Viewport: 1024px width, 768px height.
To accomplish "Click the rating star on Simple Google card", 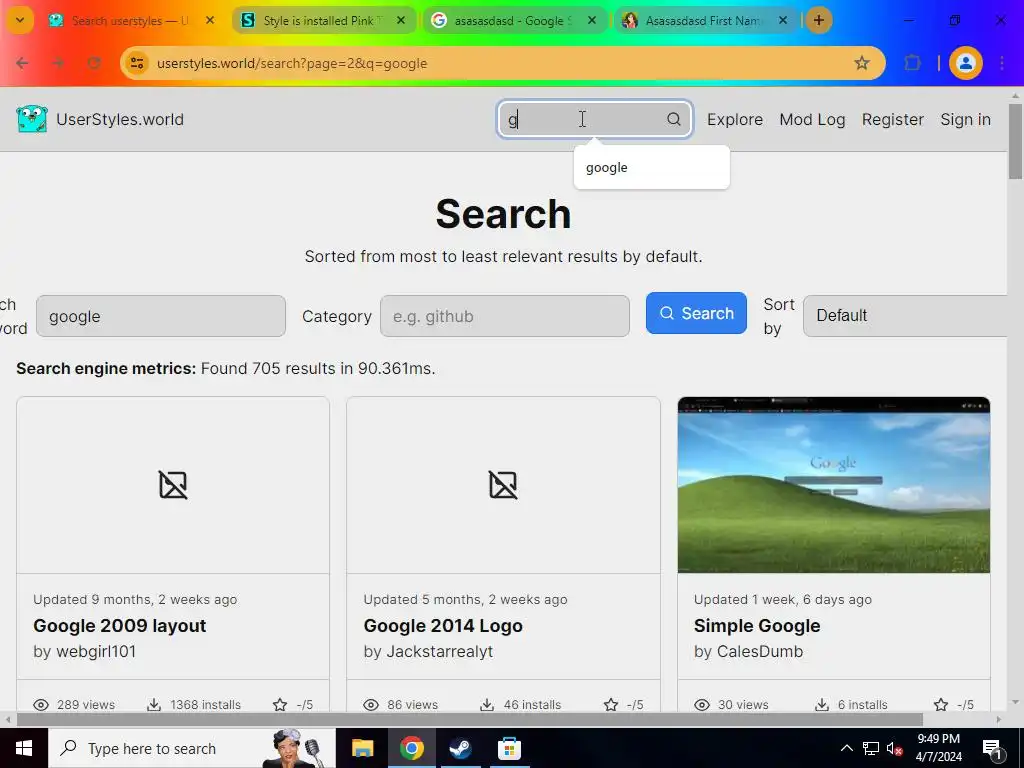I will [941, 705].
